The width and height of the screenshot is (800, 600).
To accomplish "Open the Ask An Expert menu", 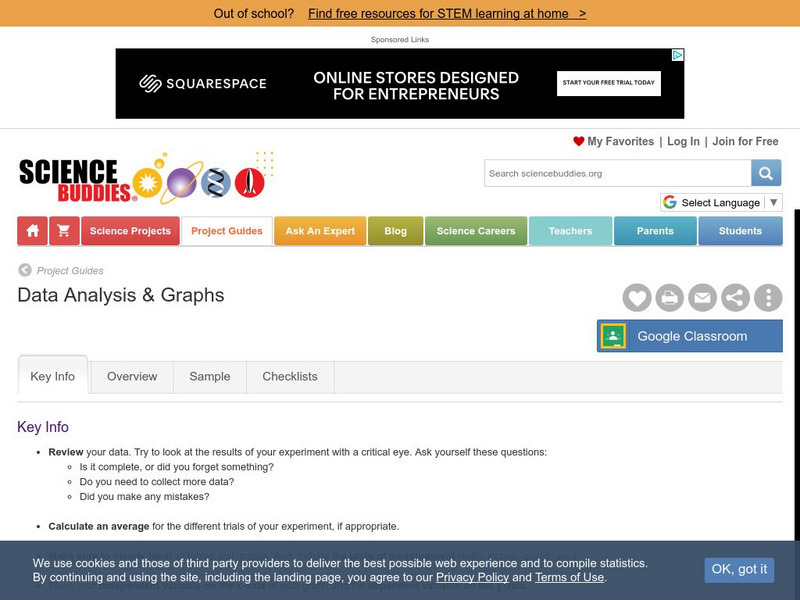I will pyautogui.click(x=320, y=231).
